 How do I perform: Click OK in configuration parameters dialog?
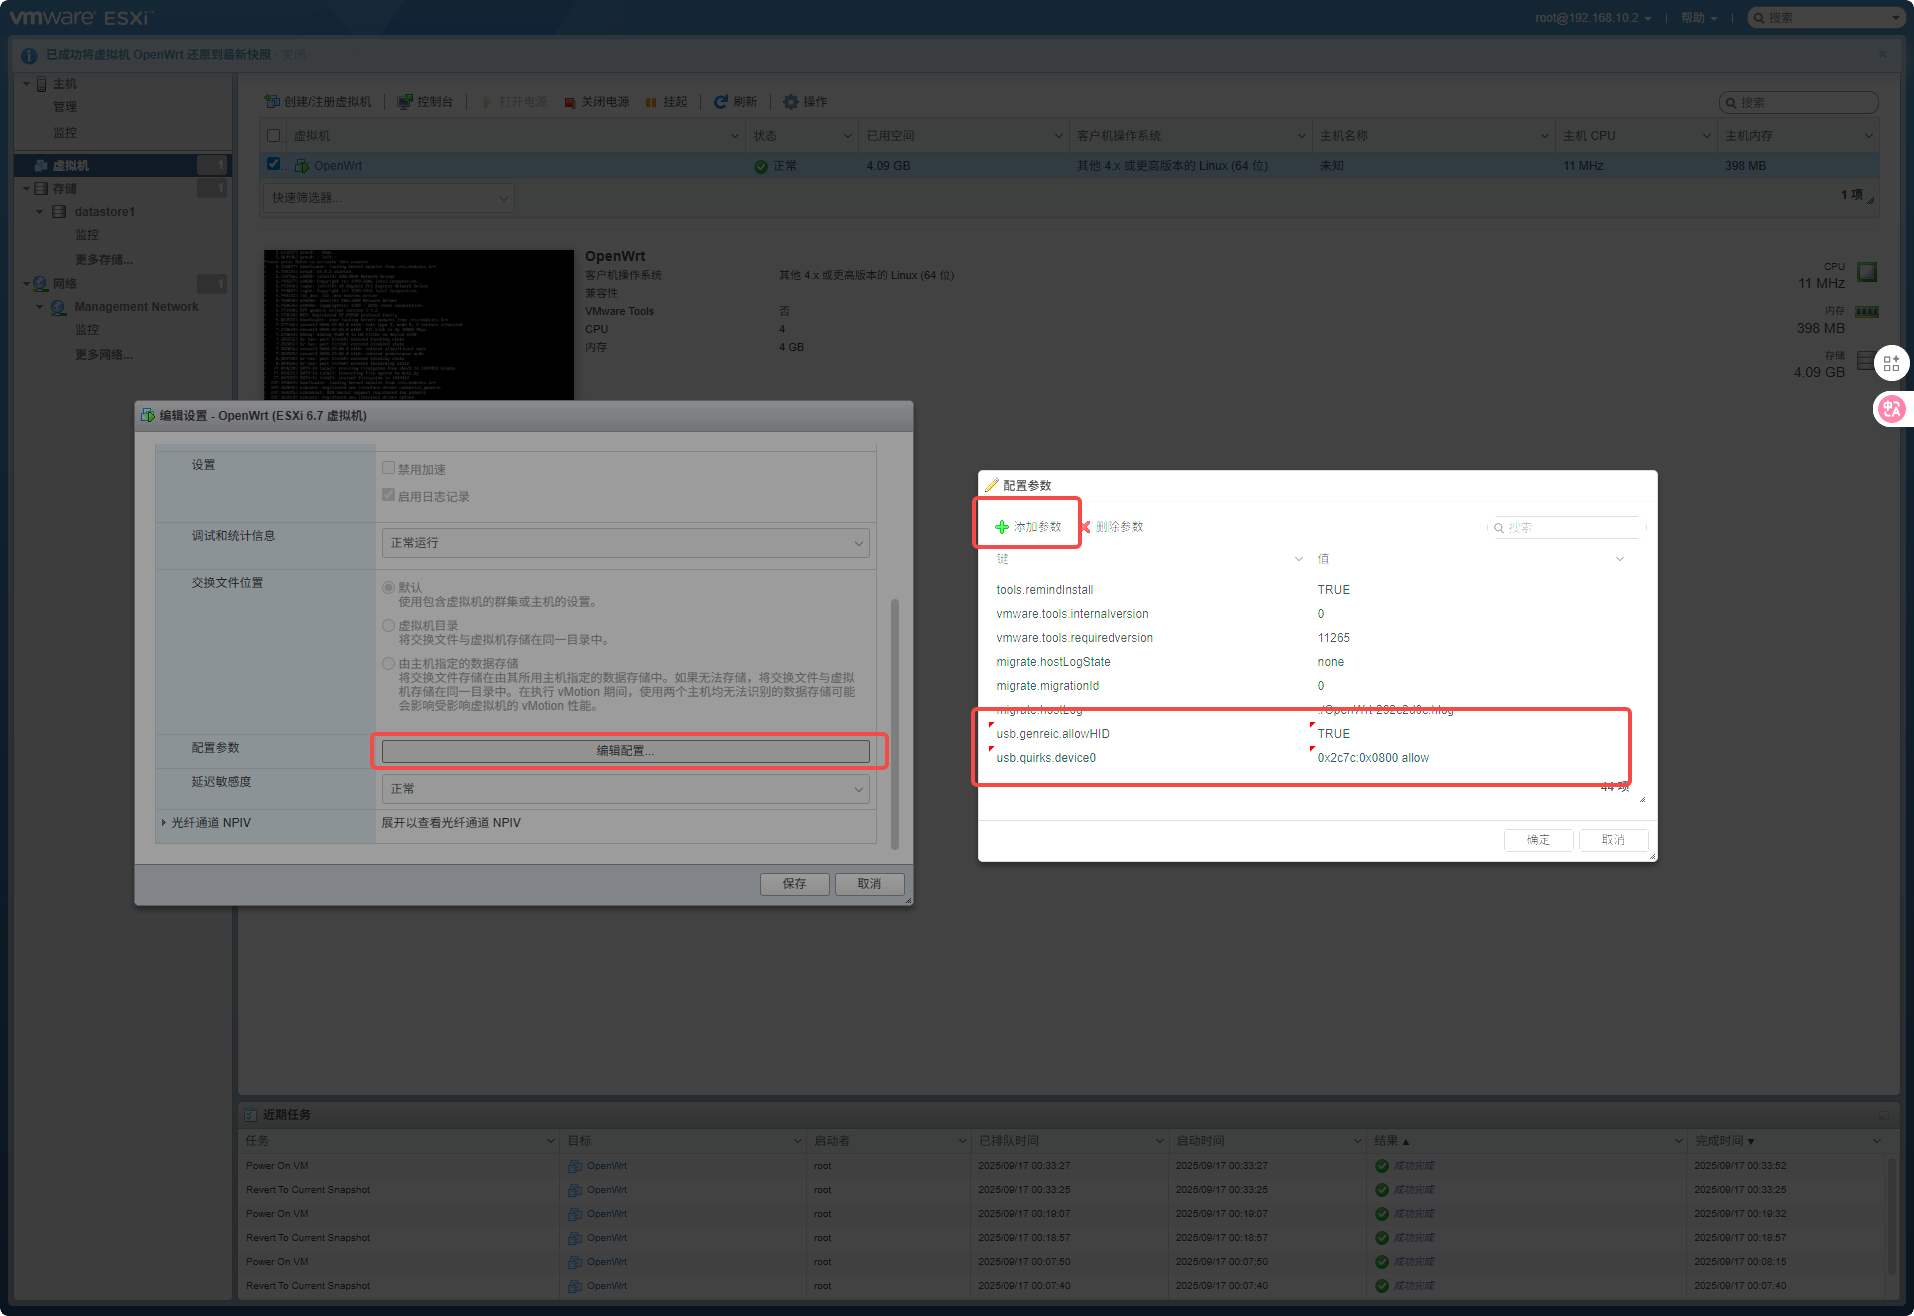[1539, 840]
